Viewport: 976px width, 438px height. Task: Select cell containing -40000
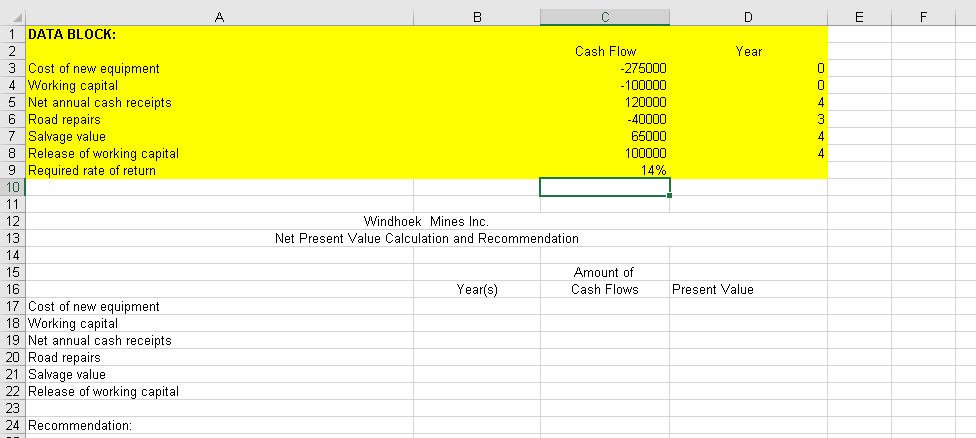tap(605, 119)
